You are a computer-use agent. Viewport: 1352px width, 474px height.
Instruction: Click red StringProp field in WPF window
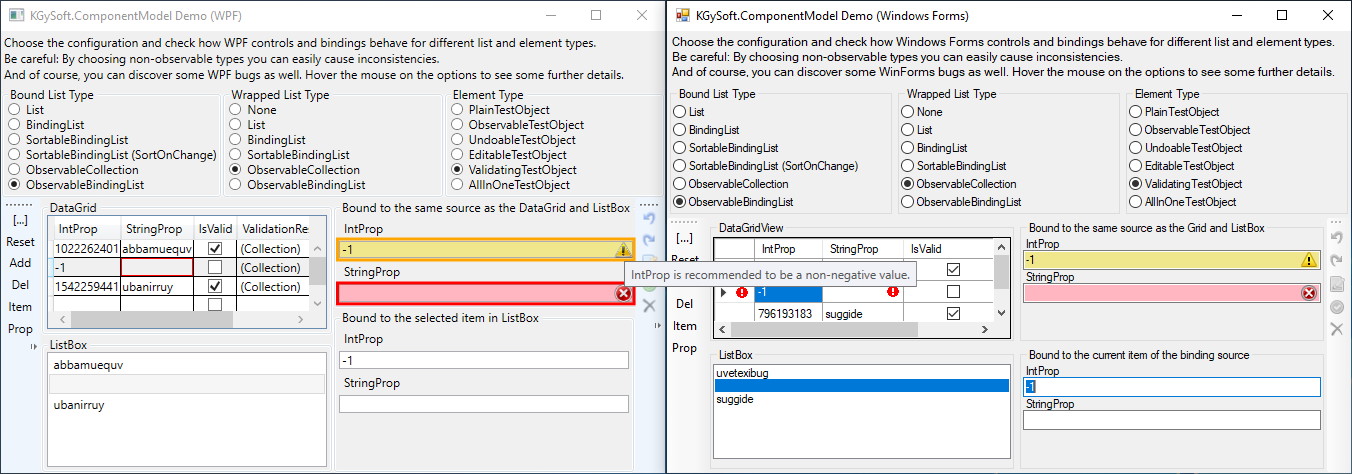click(x=486, y=293)
